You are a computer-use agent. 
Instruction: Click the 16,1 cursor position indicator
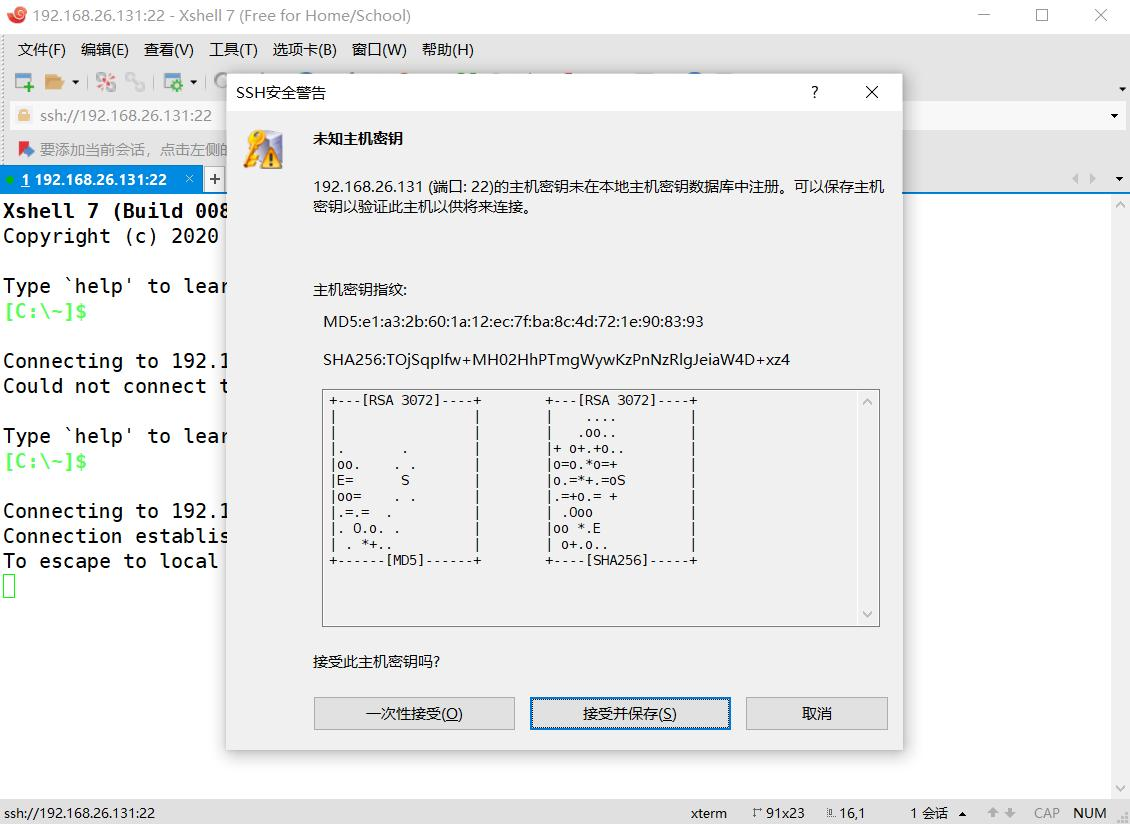845,813
